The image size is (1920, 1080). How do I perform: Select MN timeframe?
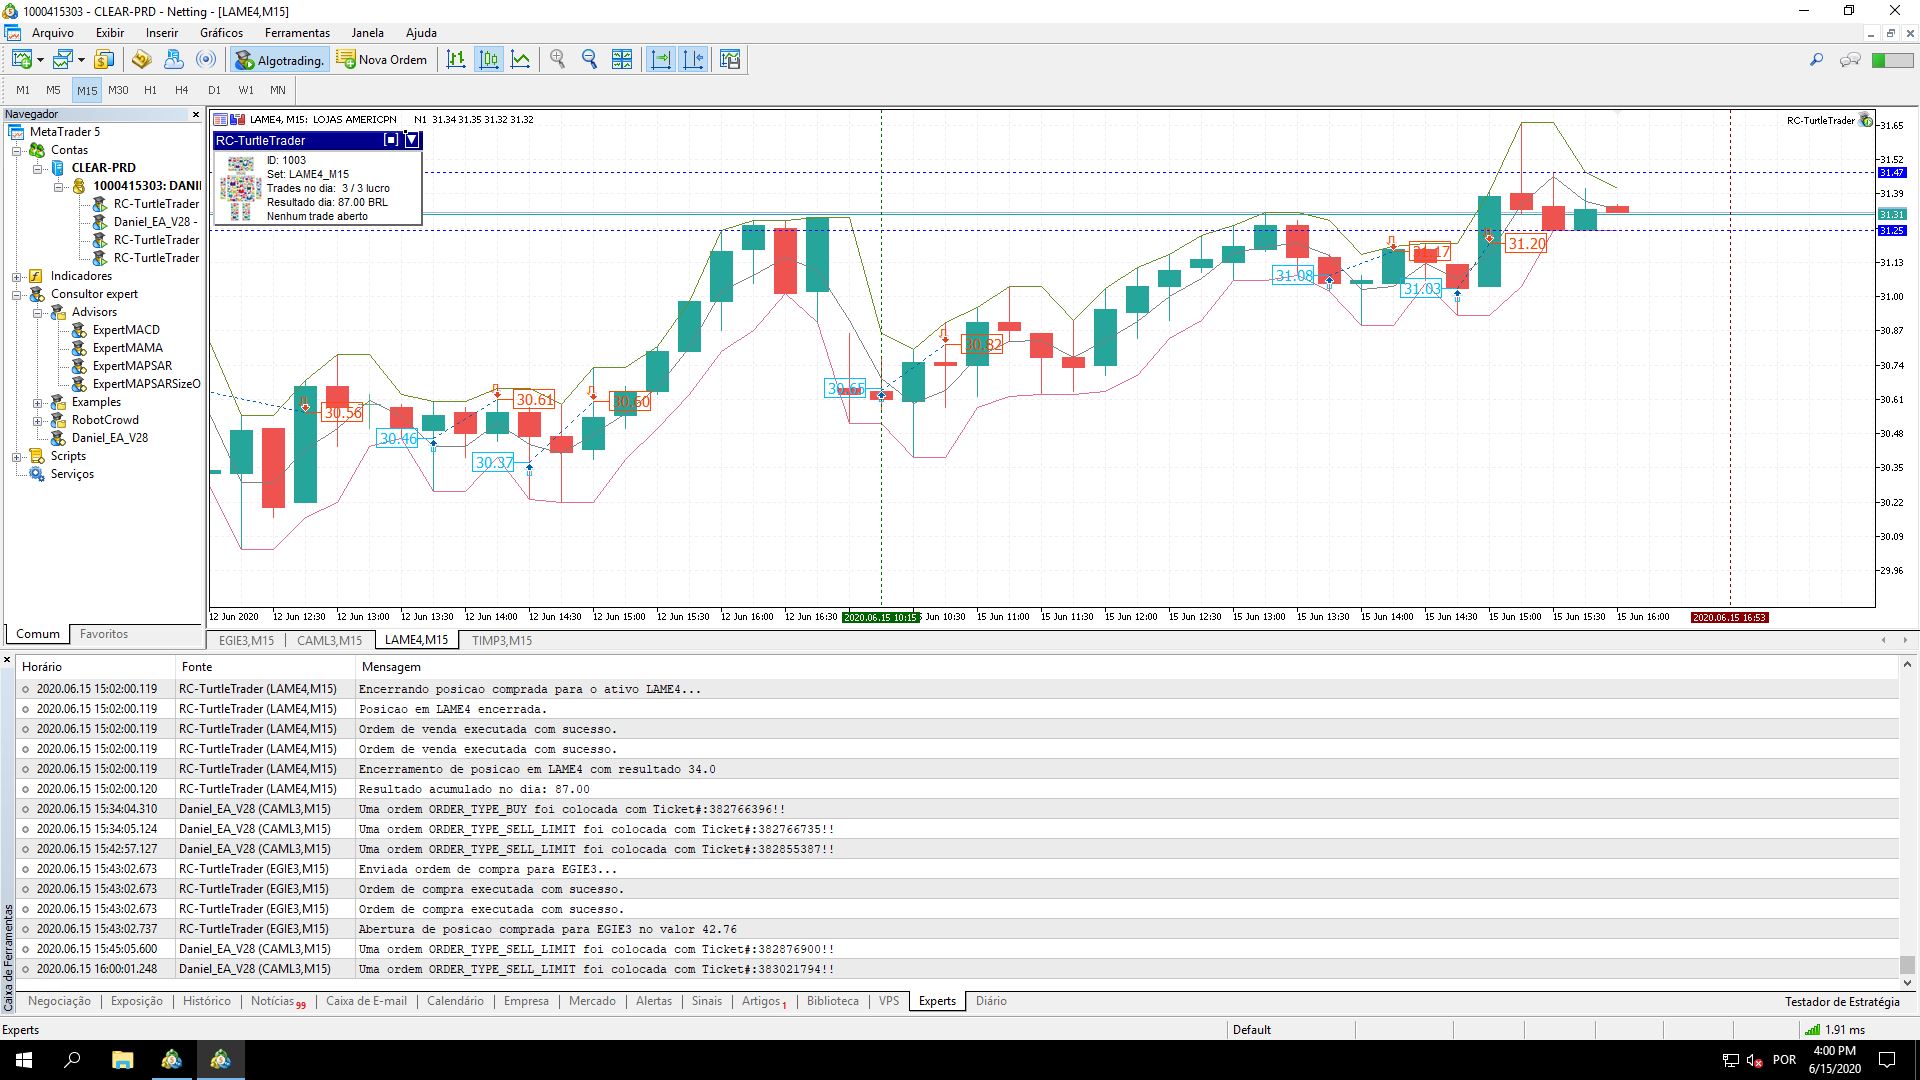click(x=278, y=90)
